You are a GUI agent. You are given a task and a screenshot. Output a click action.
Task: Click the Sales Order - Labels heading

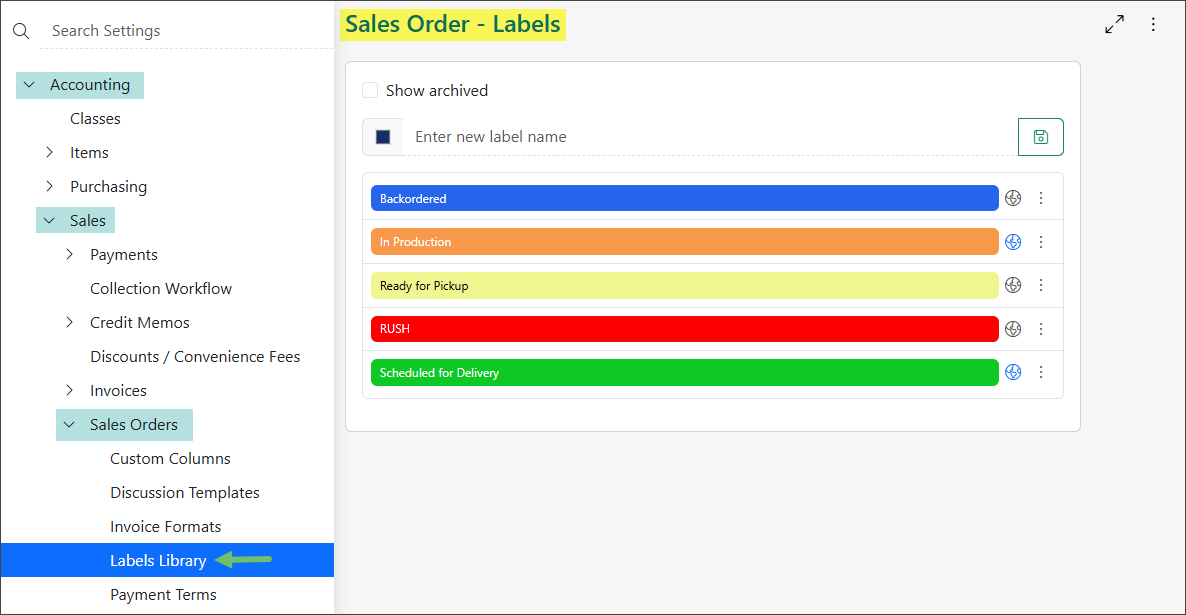[453, 24]
